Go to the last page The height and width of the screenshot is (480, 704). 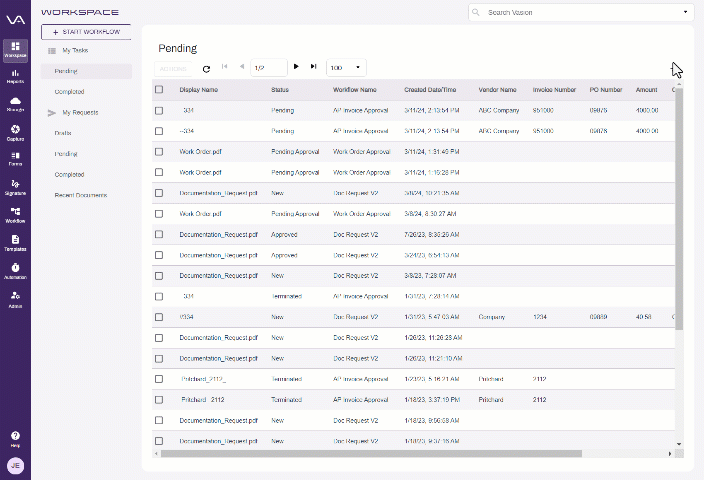point(313,66)
